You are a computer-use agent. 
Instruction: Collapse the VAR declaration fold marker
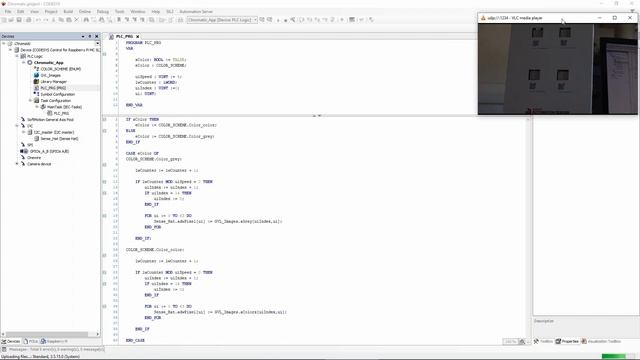tap(104, 54)
